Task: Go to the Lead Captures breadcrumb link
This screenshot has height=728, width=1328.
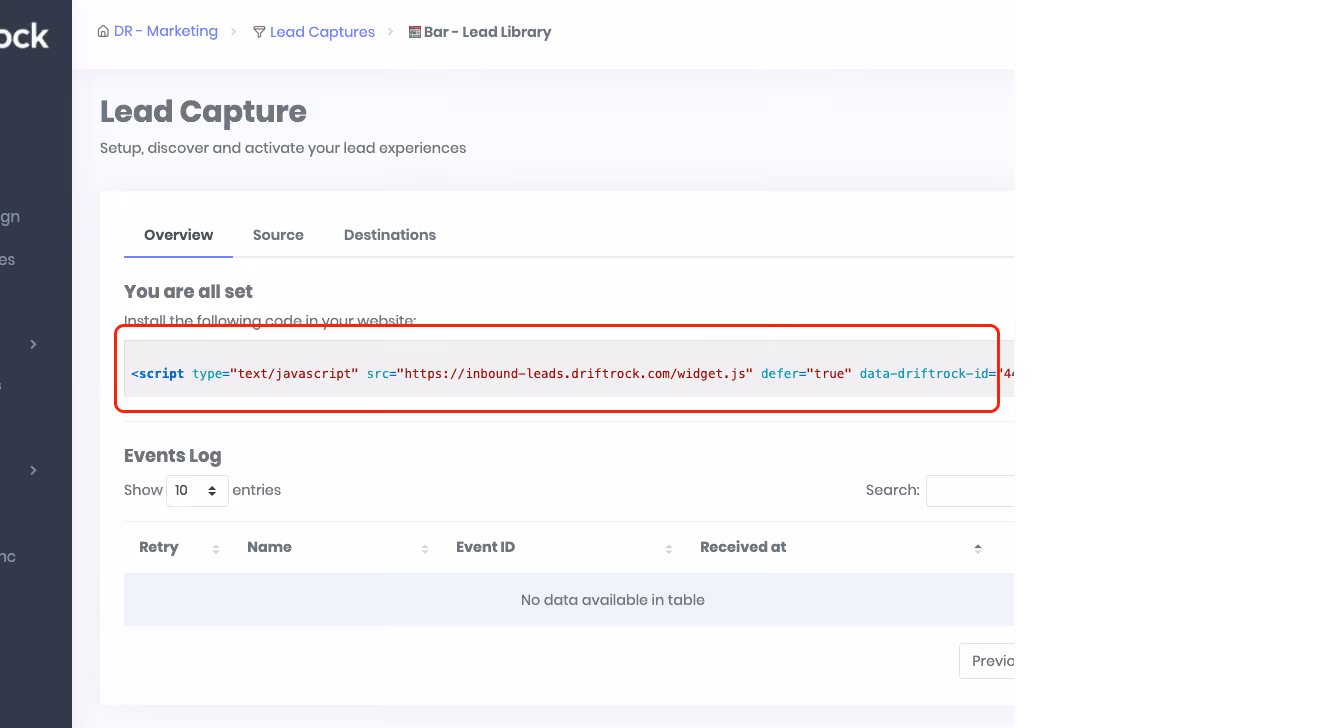Action: coord(322,32)
